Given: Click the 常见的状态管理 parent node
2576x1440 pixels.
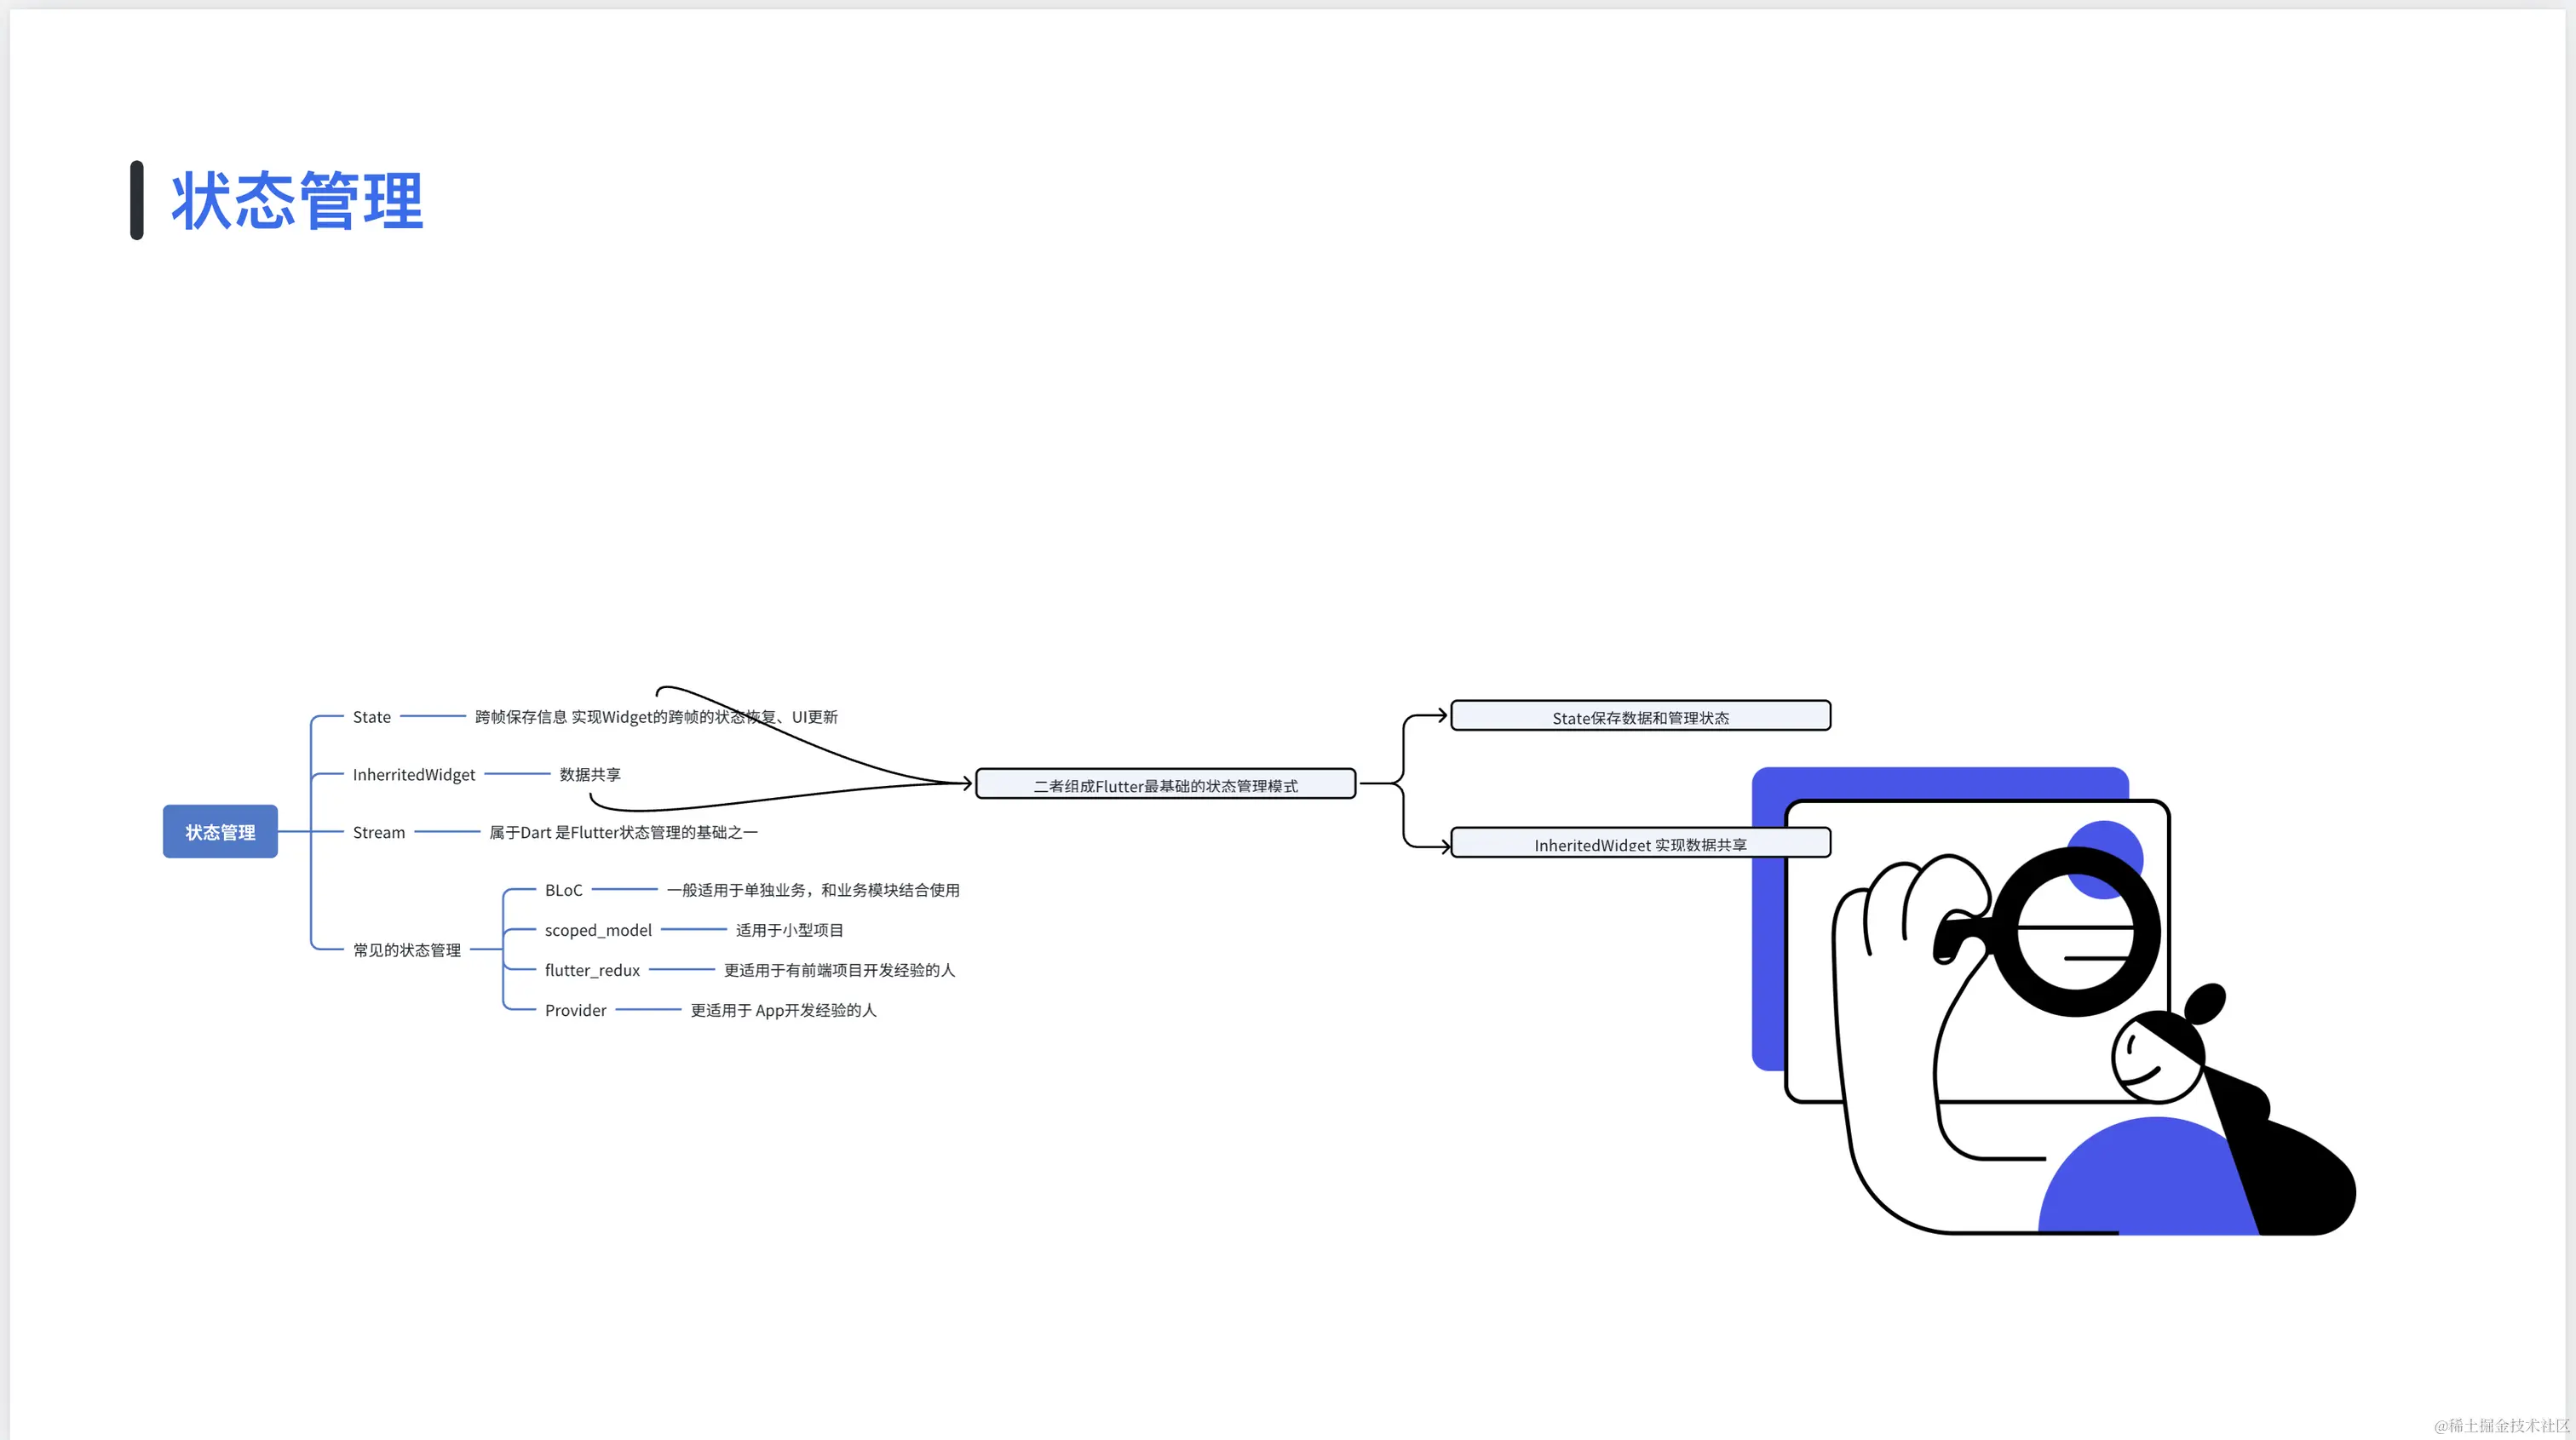Looking at the screenshot, I should pyautogui.click(x=406, y=950).
